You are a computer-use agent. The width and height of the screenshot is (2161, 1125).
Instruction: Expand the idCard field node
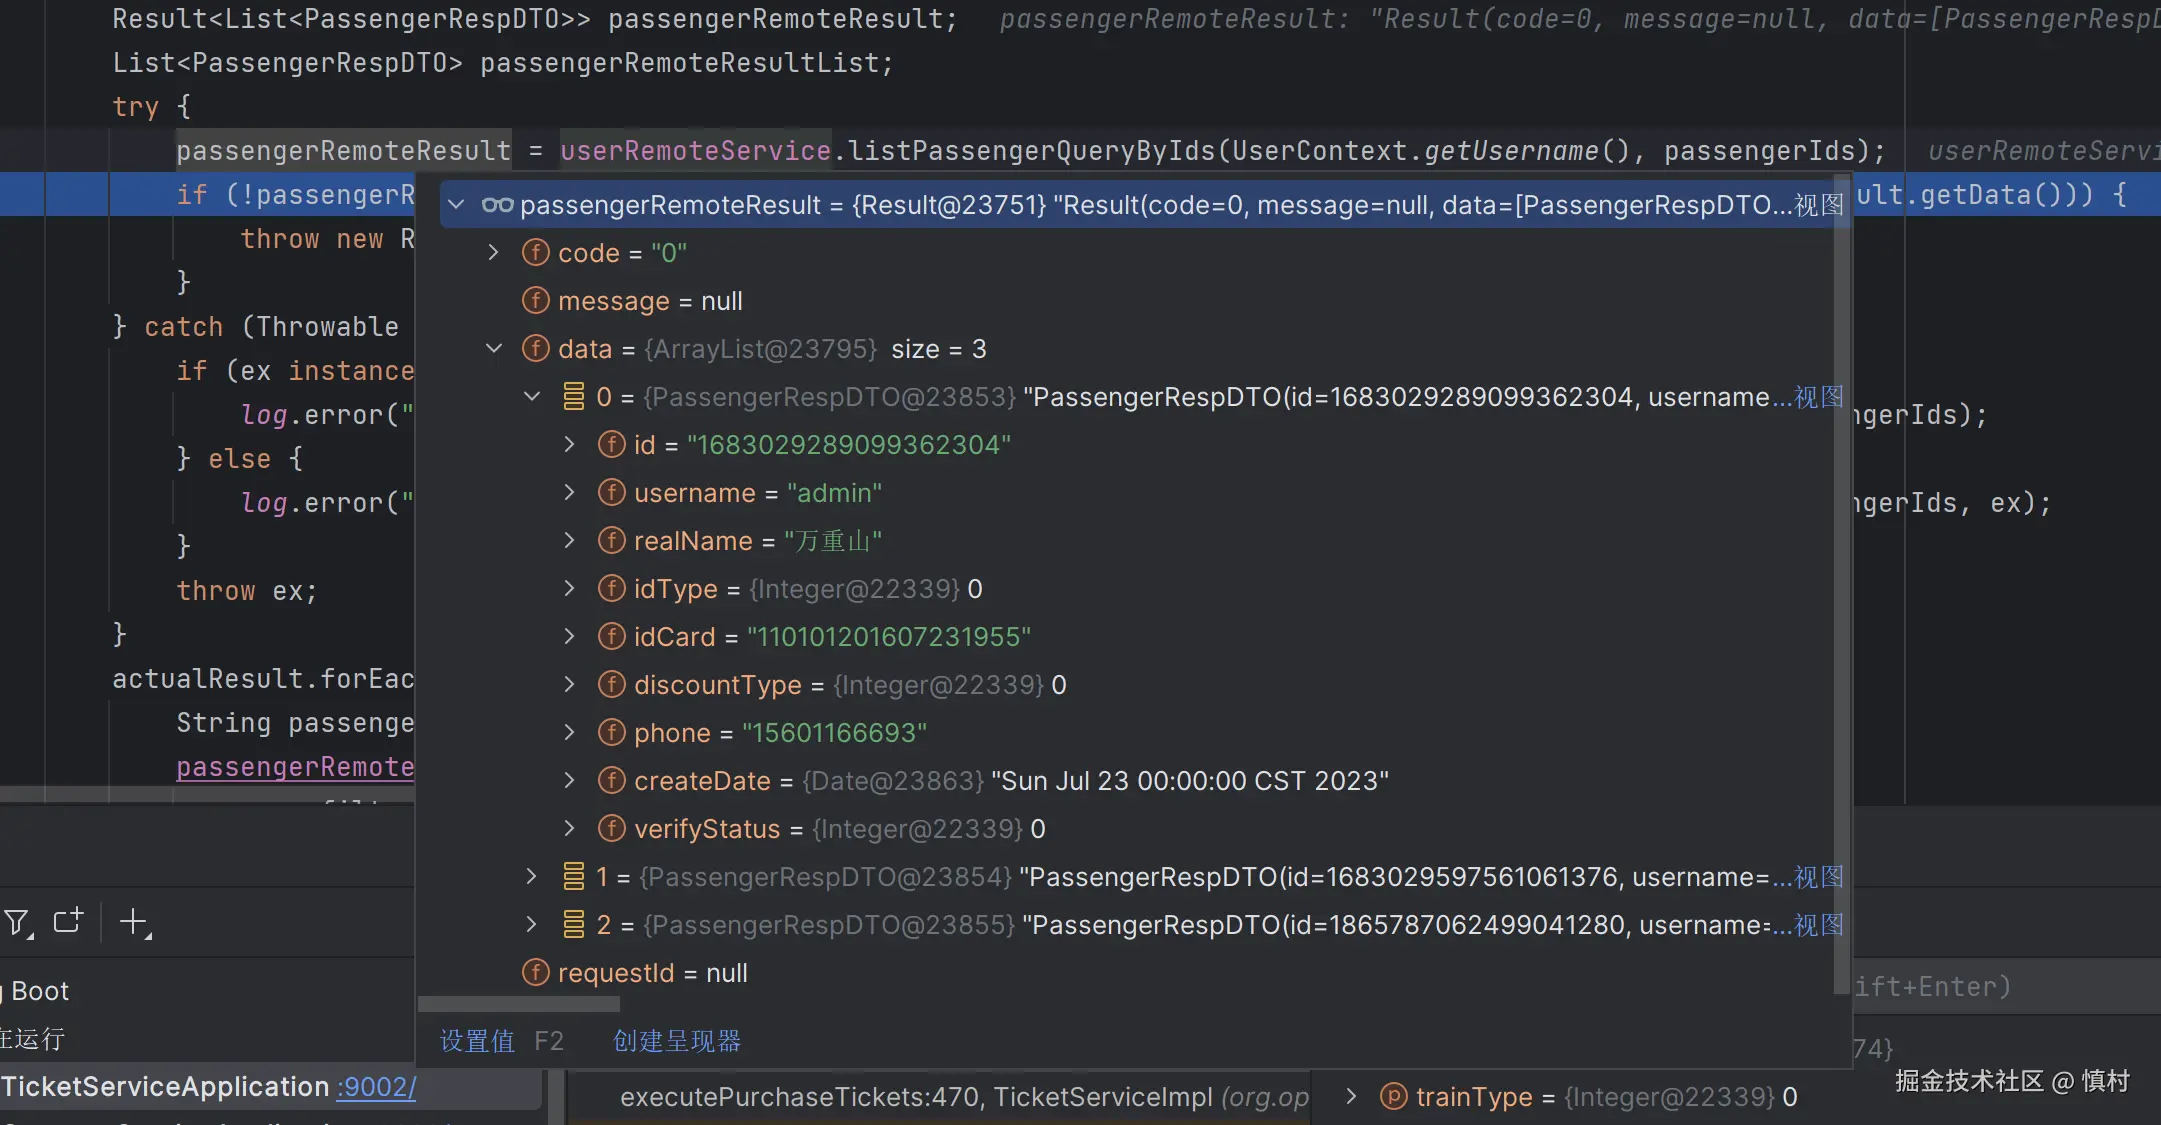[x=569, y=637]
